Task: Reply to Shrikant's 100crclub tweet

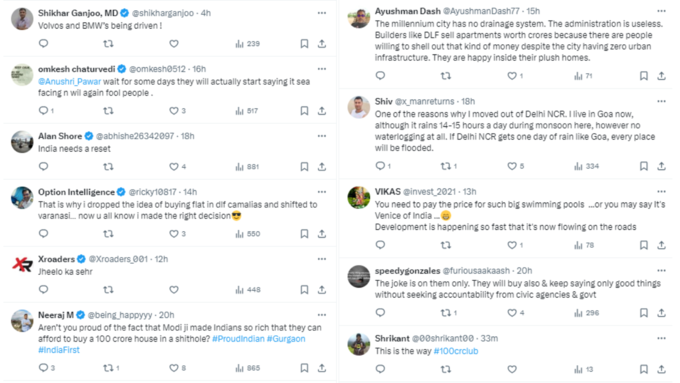Action: [x=380, y=369]
